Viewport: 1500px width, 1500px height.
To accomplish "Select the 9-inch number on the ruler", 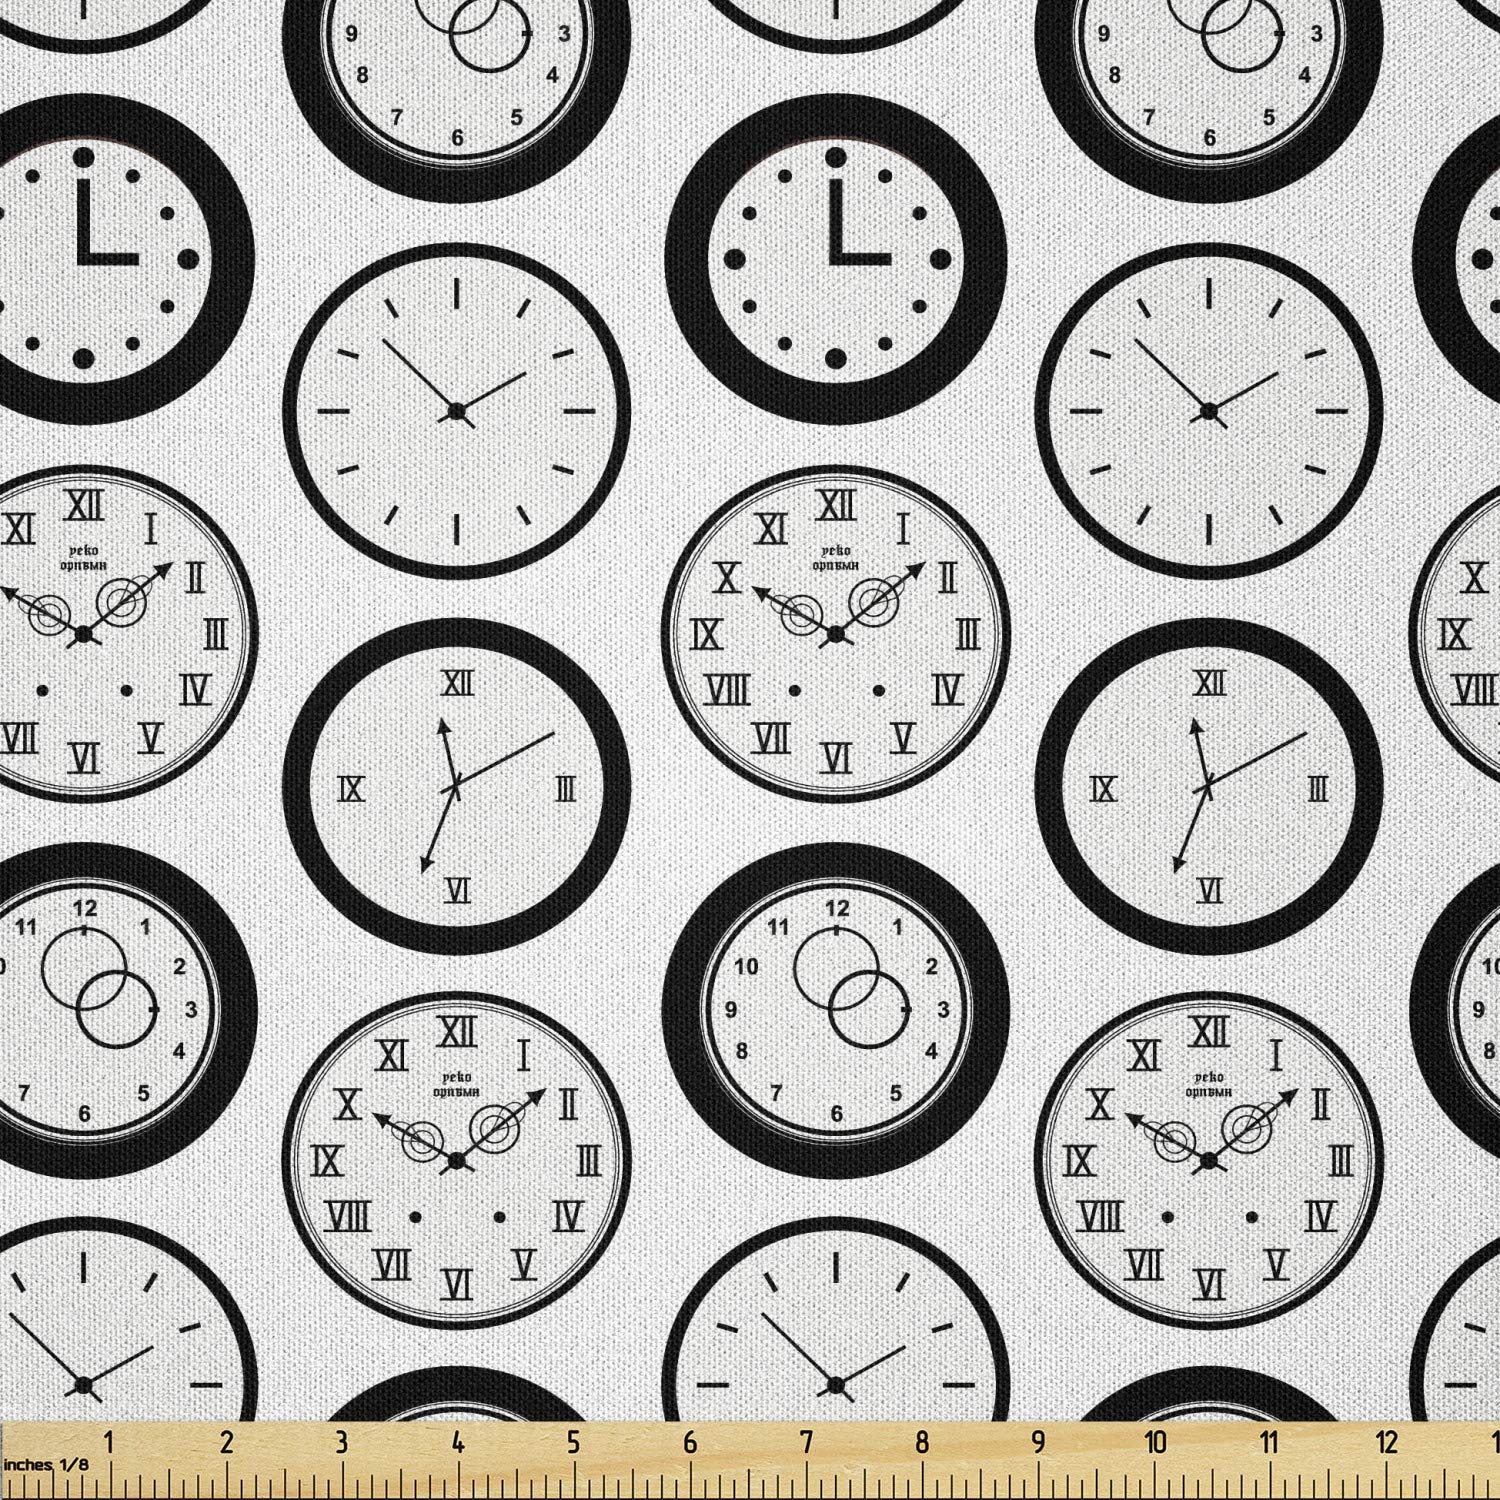I will point(1039,1443).
